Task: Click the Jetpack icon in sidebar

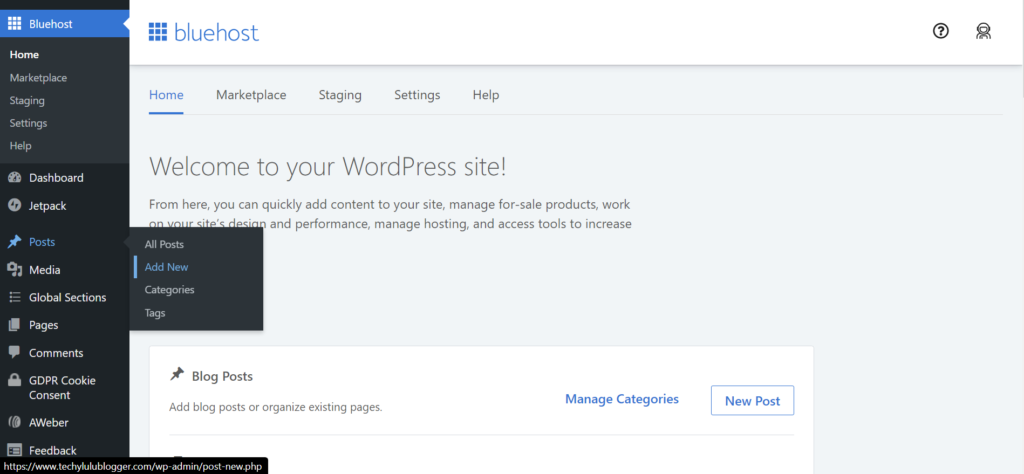Action: click(15, 206)
